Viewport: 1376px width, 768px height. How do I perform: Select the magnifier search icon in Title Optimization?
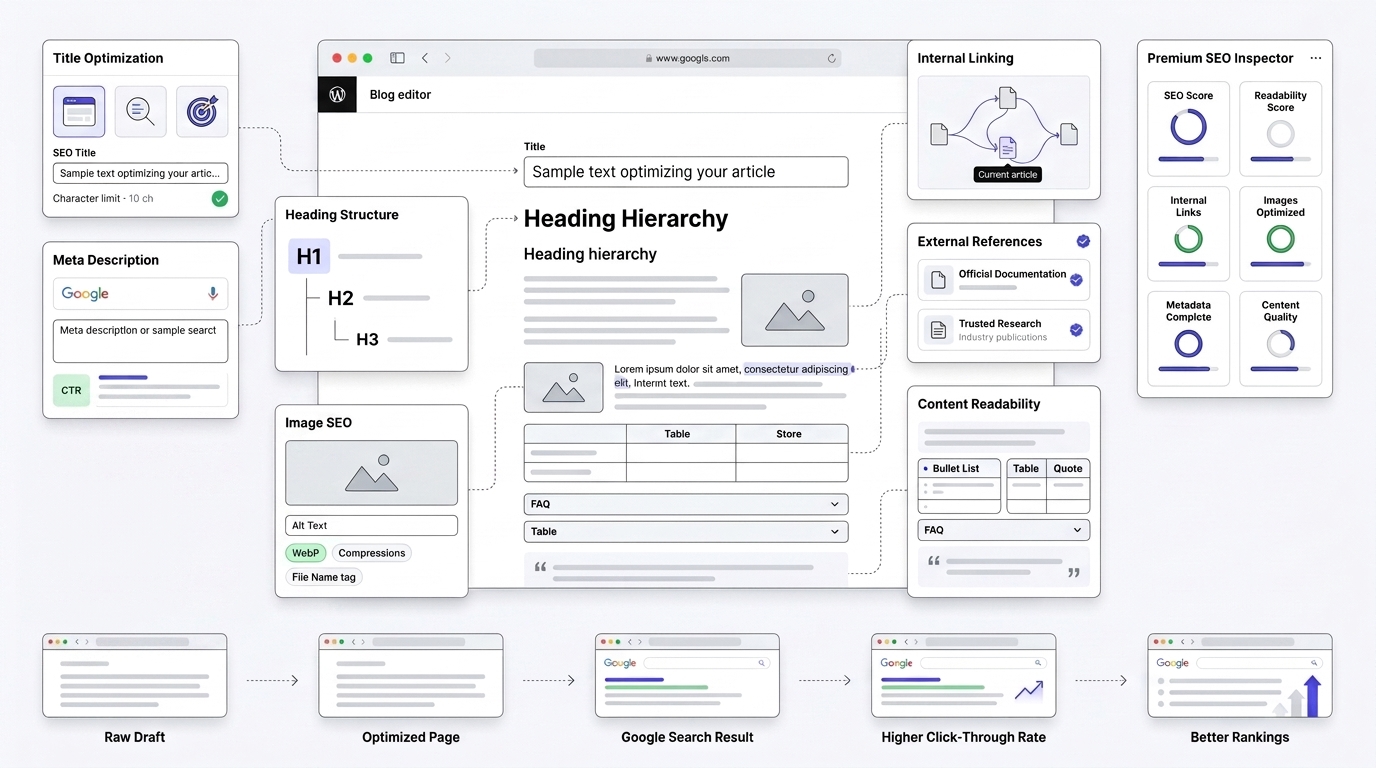pos(140,111)
